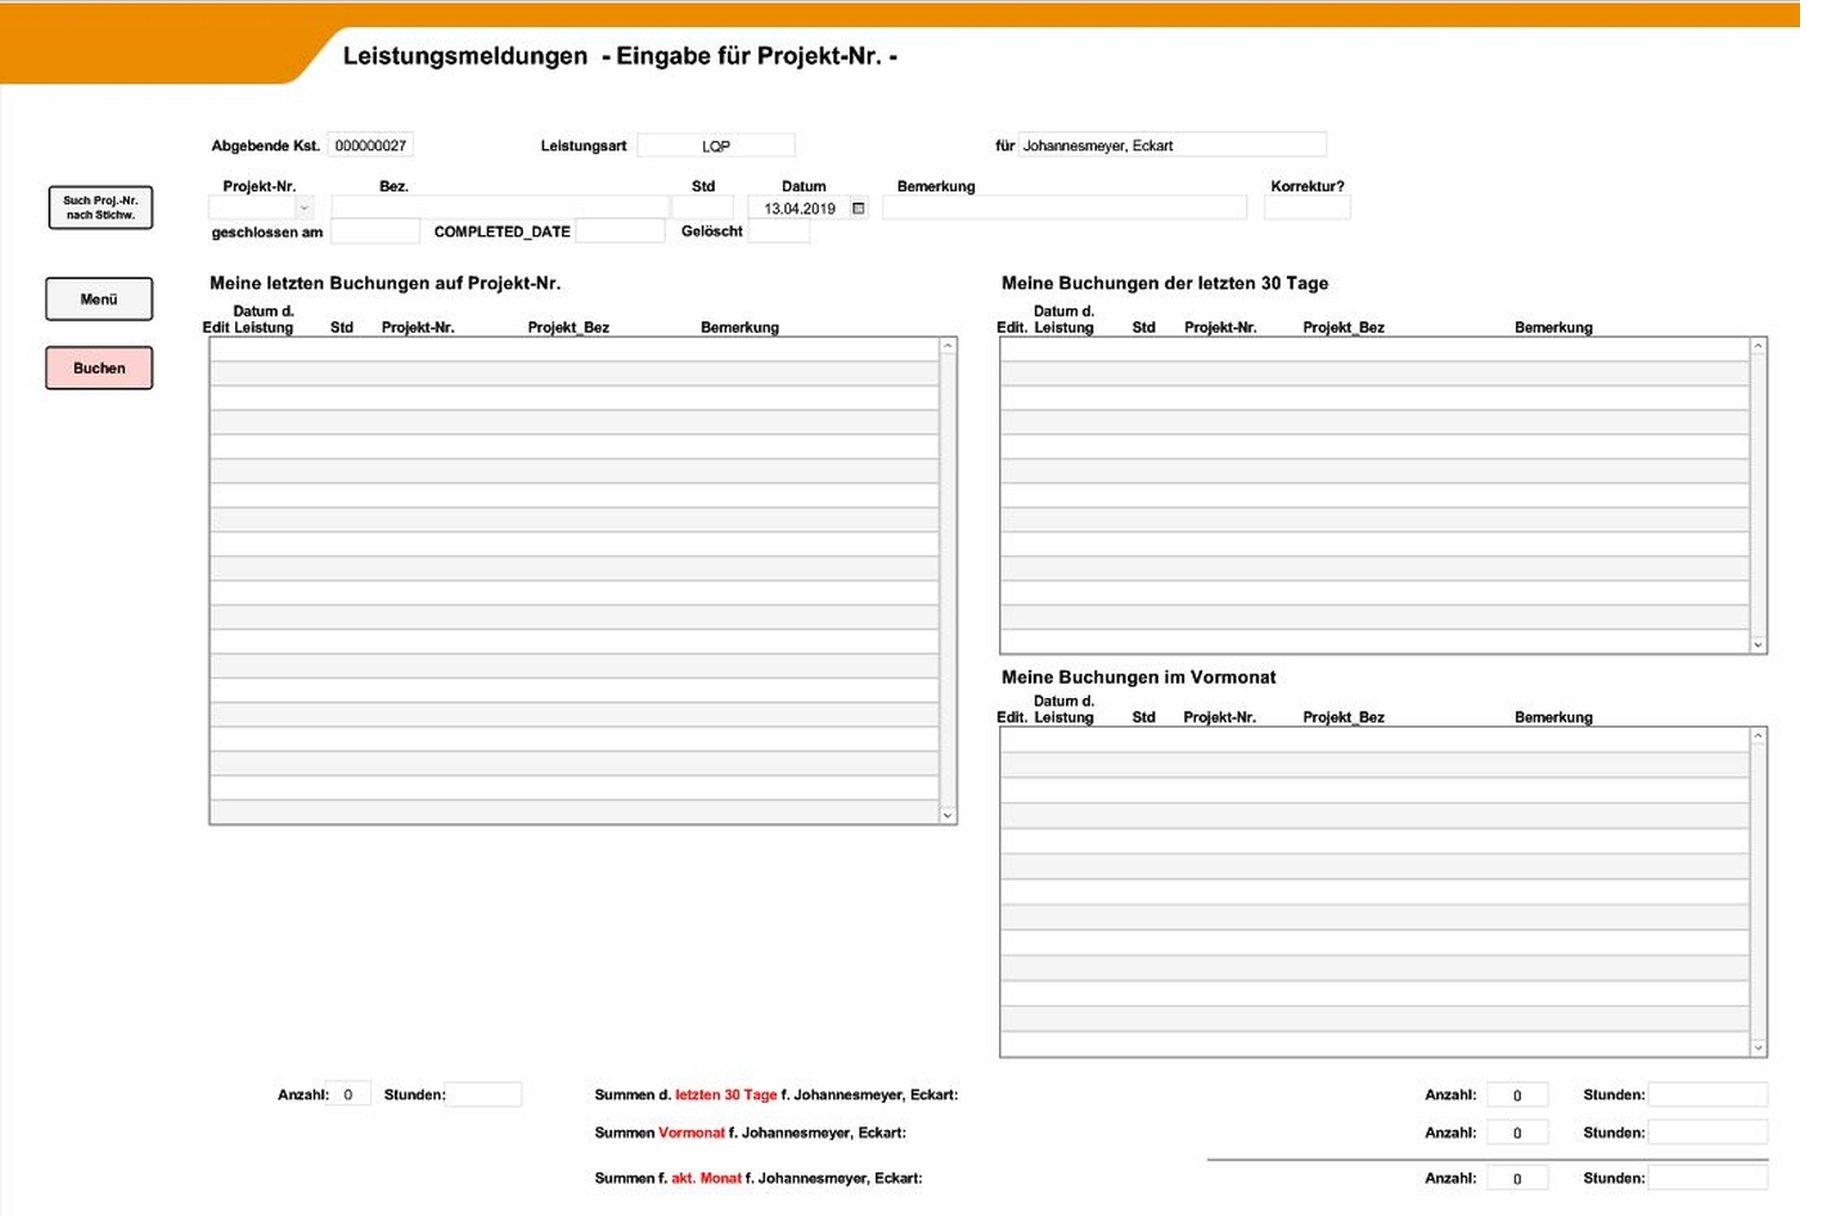The image size is (1824, 1216).
Task: Select the für field with Johannesmeyer, Eckart
Action: pyautogui.click(x=1172, y=145)
